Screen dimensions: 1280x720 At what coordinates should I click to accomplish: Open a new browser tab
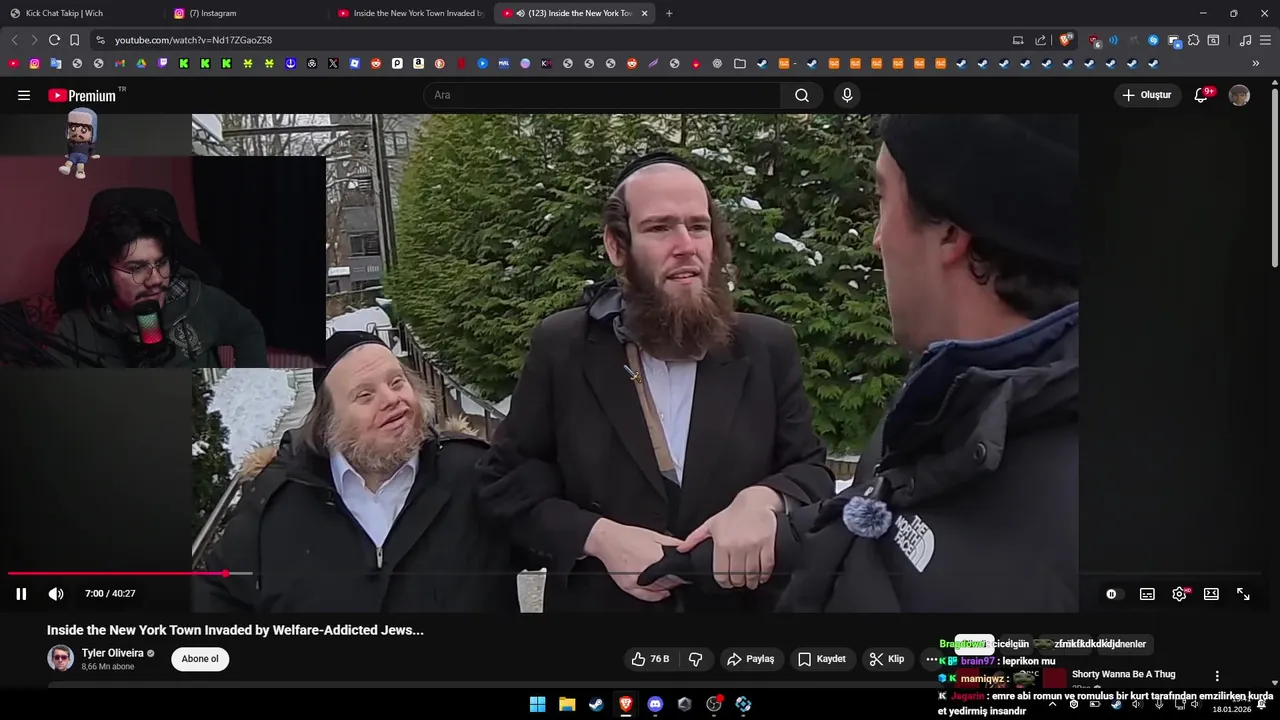point(669,13)
